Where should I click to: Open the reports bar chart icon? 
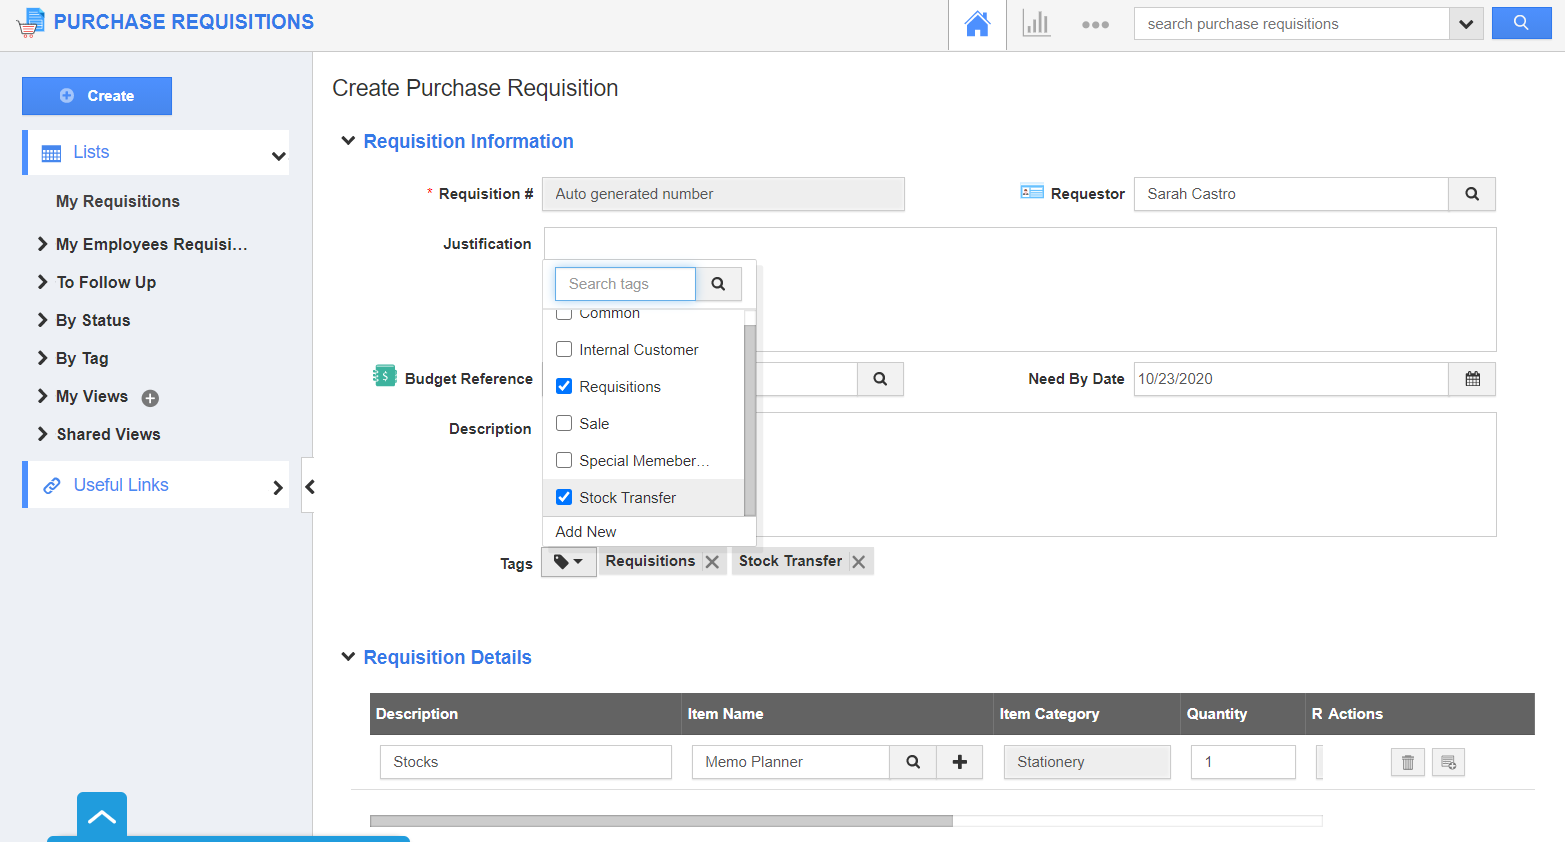[1036, 24]
